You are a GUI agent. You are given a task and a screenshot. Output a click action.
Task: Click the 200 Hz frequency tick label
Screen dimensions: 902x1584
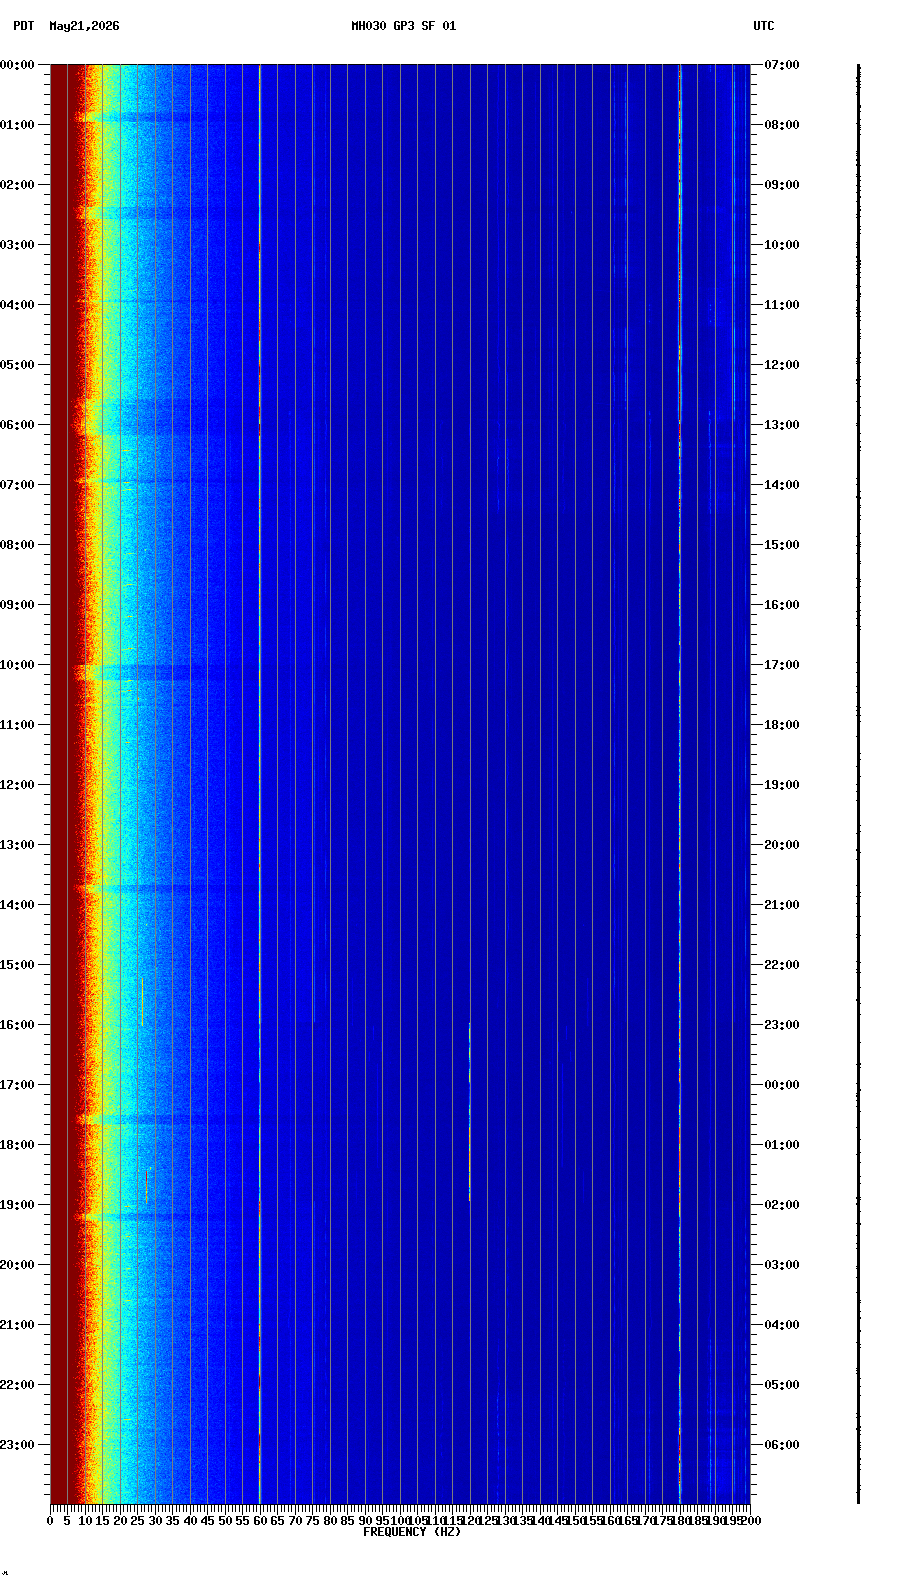pyautogui.click(x=751, y=1521)
